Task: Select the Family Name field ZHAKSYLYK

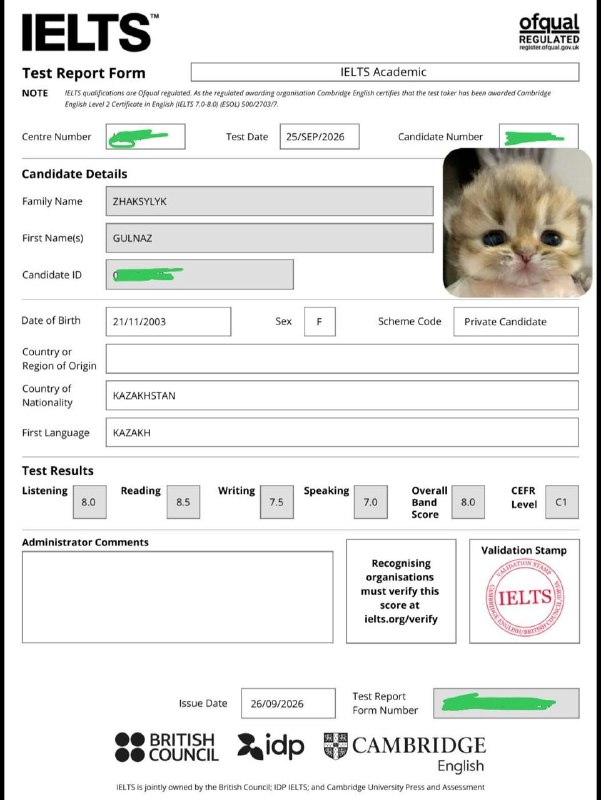Action: [269, 201]
